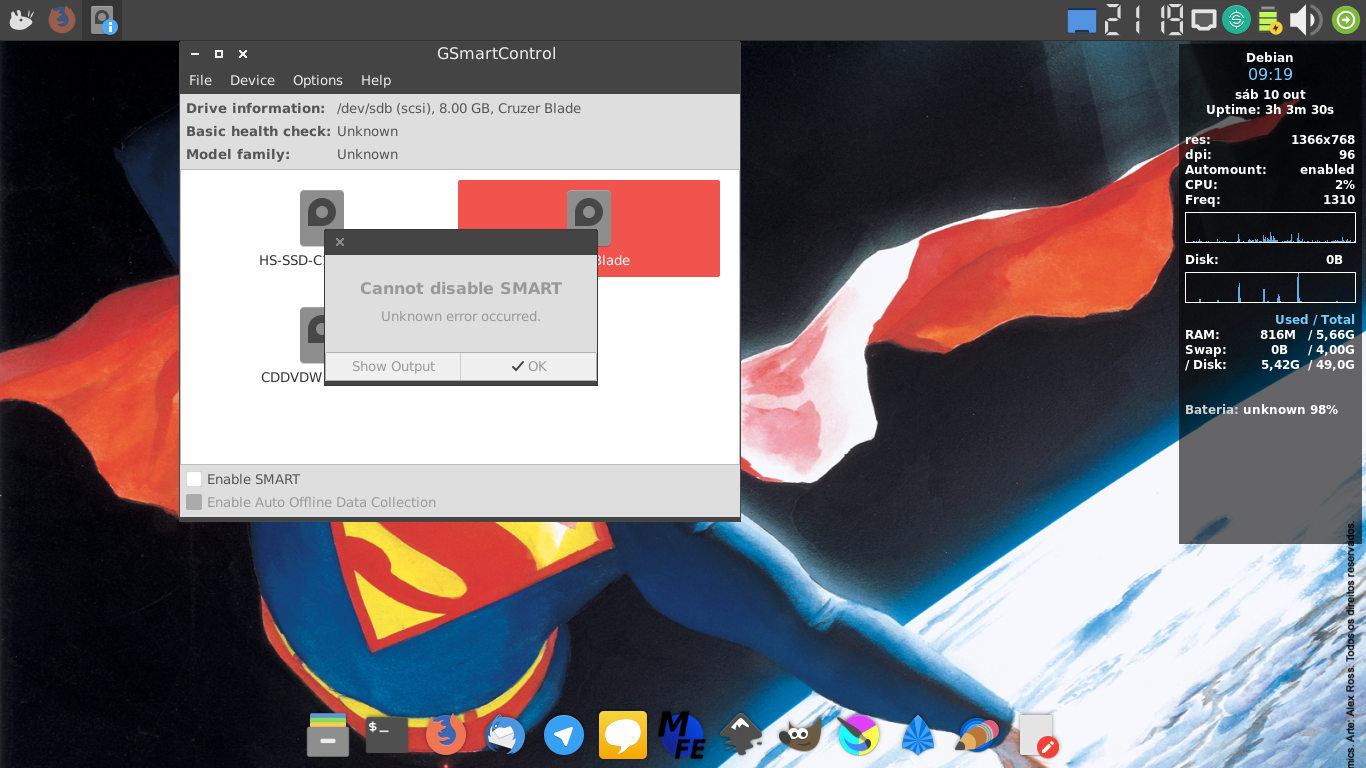1366x768 pixels.
Task: Open the File menu
Action: click(x=201, y=80)
